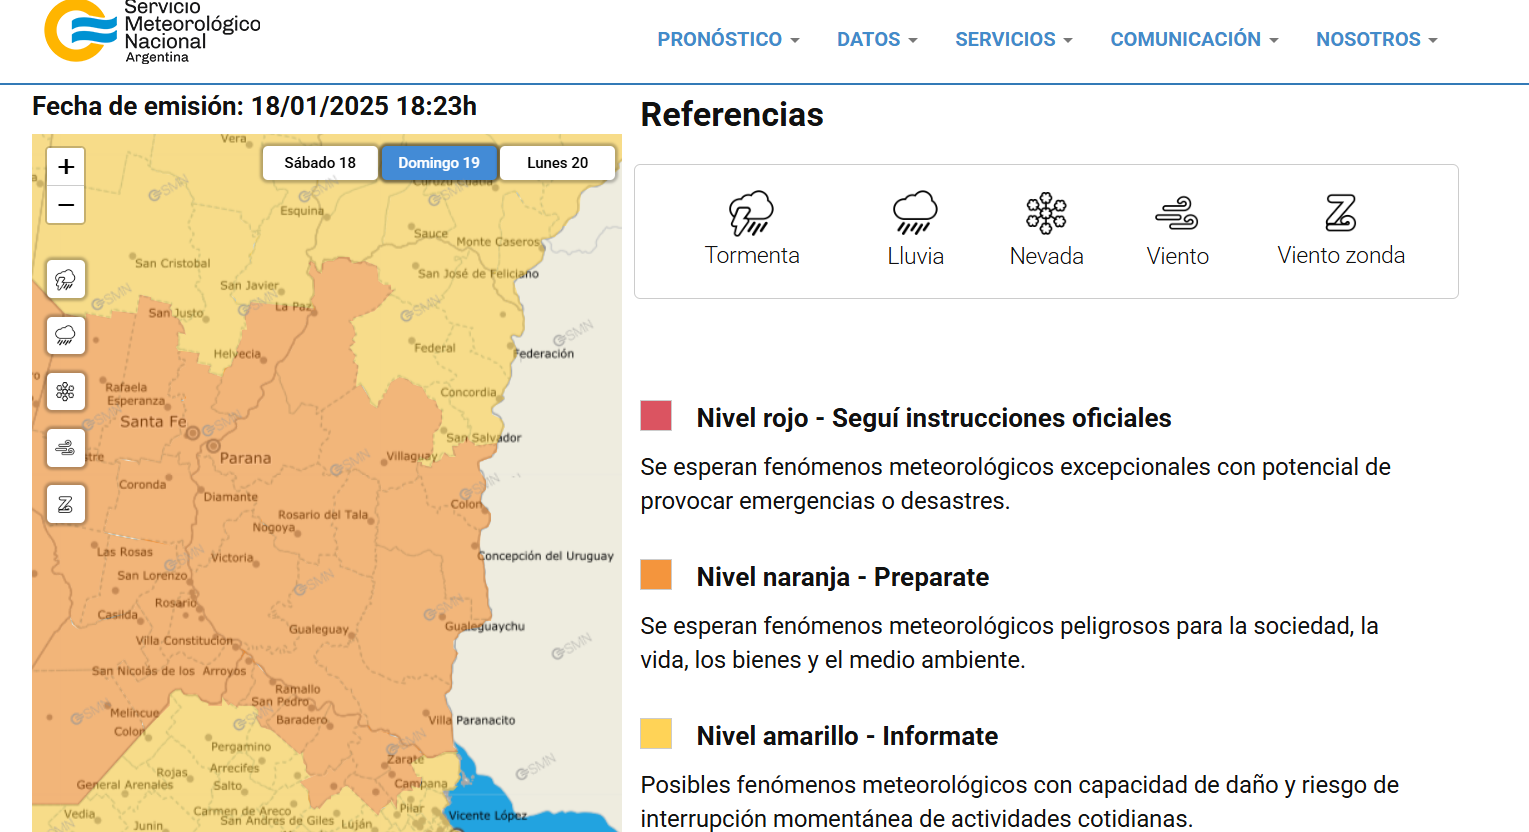Click the Lluvia reference icon
The height and width of the screenshot is (832, 1529).
(915, 213)
